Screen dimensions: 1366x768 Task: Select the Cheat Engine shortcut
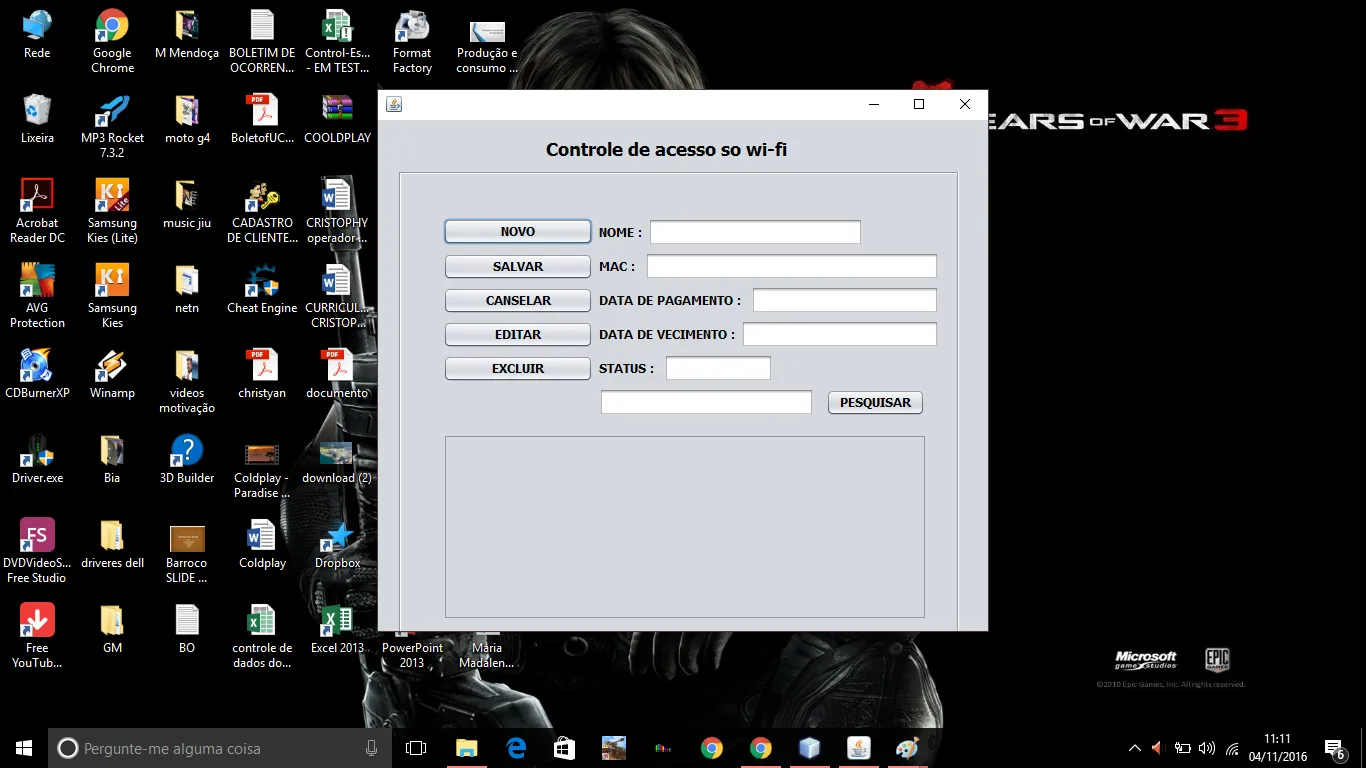tap(262, 291)
